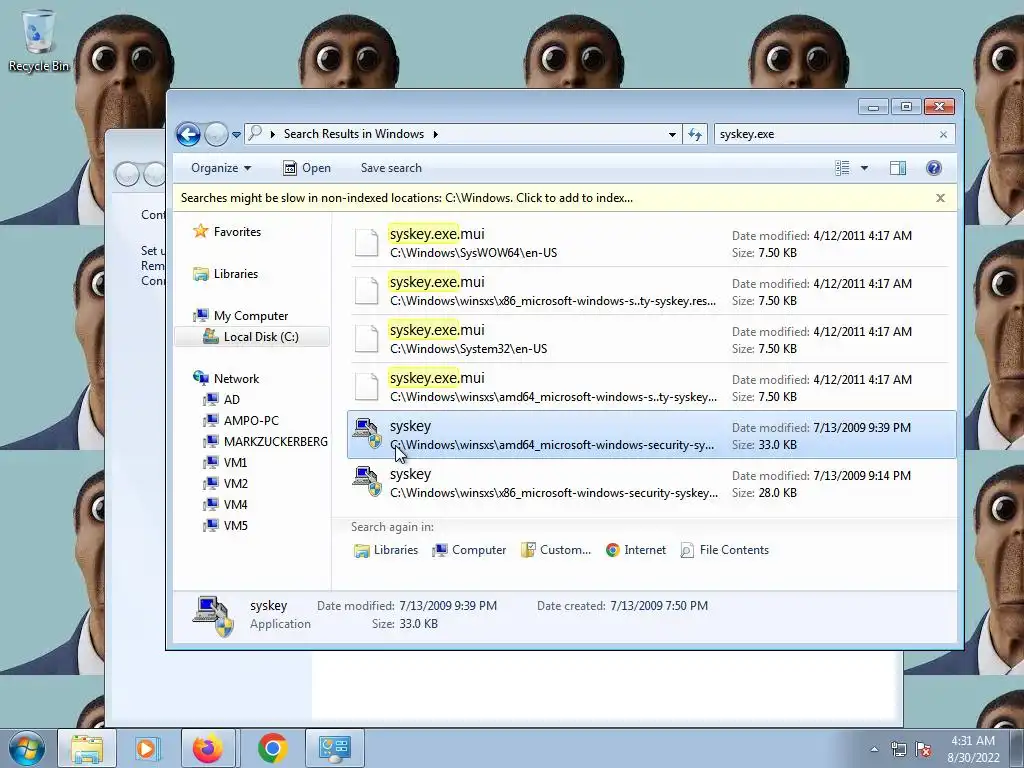Open the Recycle Bin on the desktop
The image size is (1024, 768).
[39, 40]
